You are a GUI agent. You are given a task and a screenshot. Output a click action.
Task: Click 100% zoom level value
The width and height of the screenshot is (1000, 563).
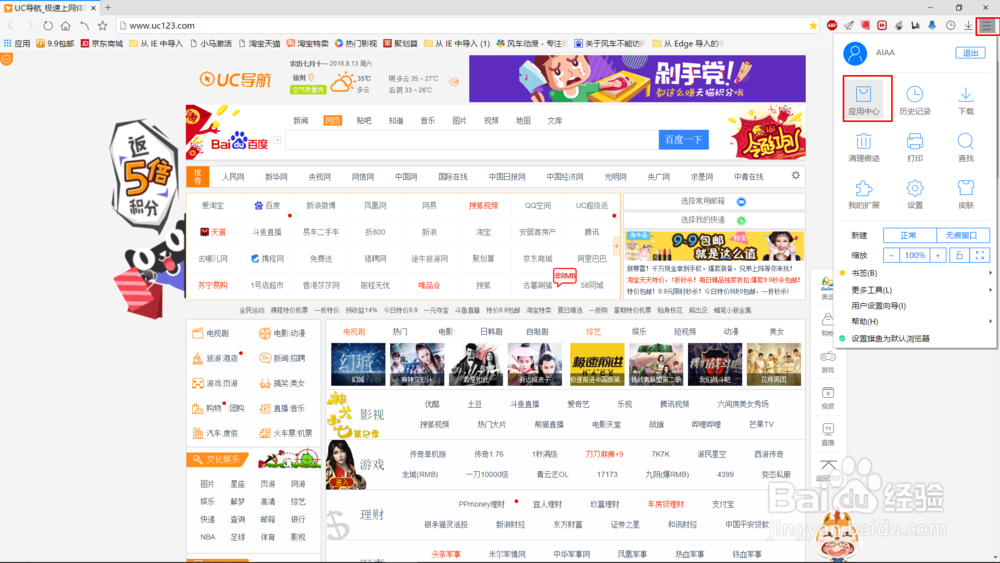tap(915, 255)
